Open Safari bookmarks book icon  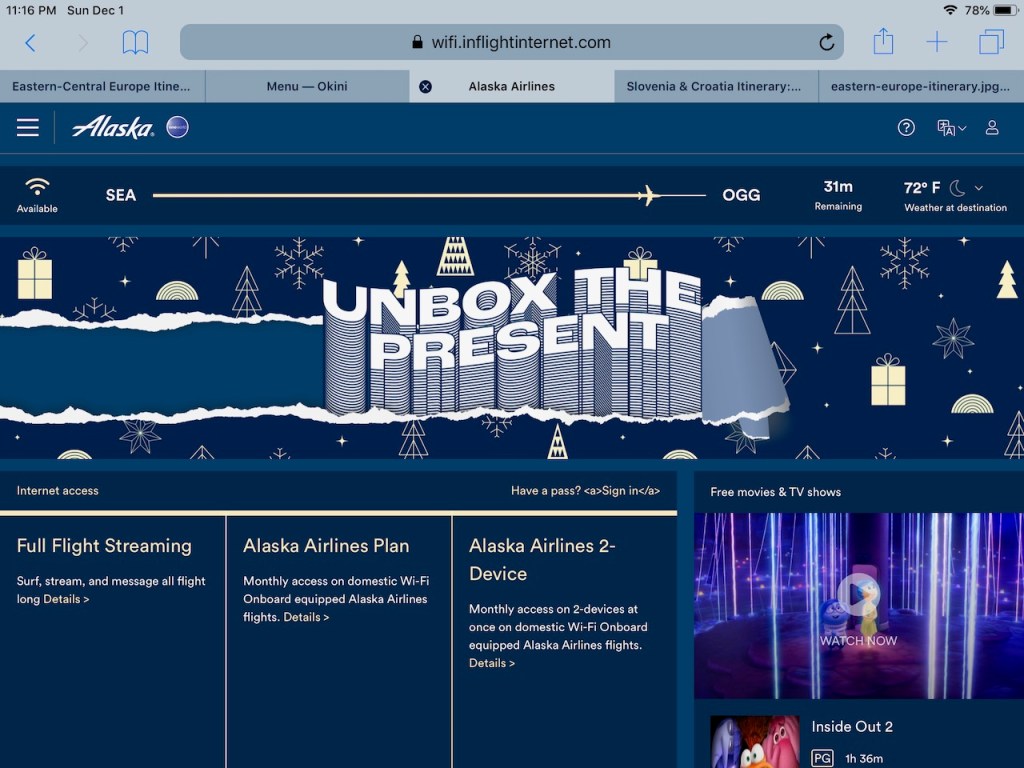(x=135, y=42)
